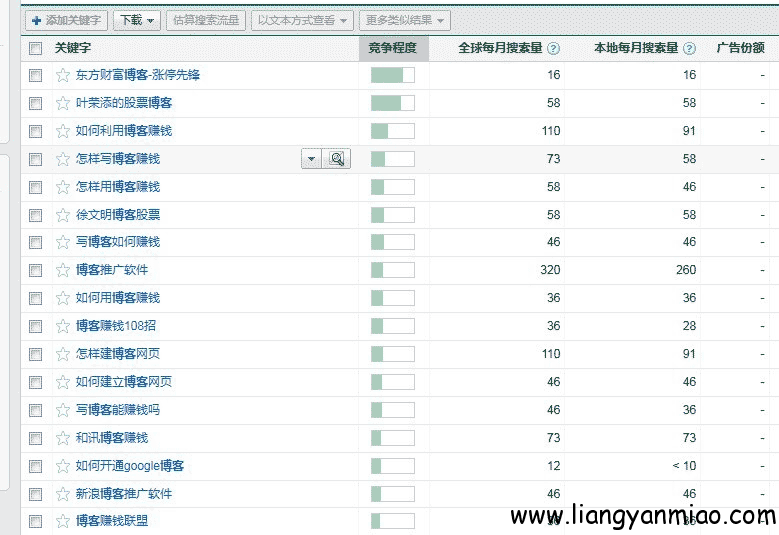This screenshot has width=779, height=535.
Task: Click the 估算搜索流量 button
Action: pos(206,20)
